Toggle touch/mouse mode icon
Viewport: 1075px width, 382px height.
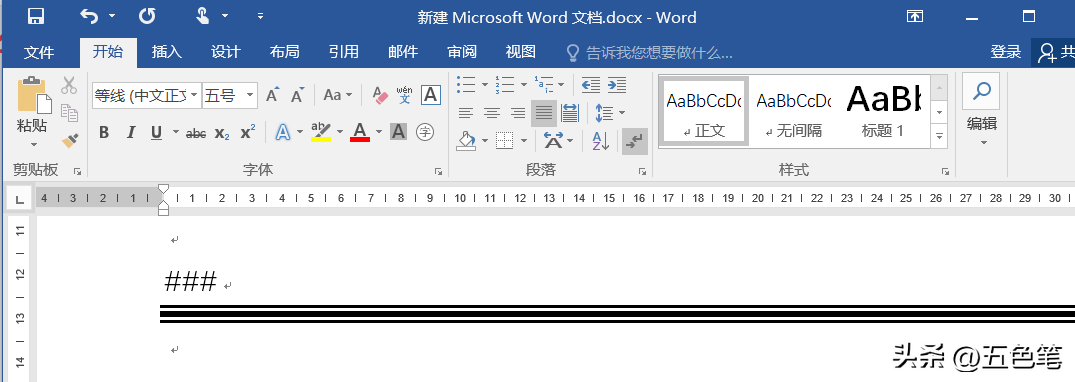pos(203,16)
